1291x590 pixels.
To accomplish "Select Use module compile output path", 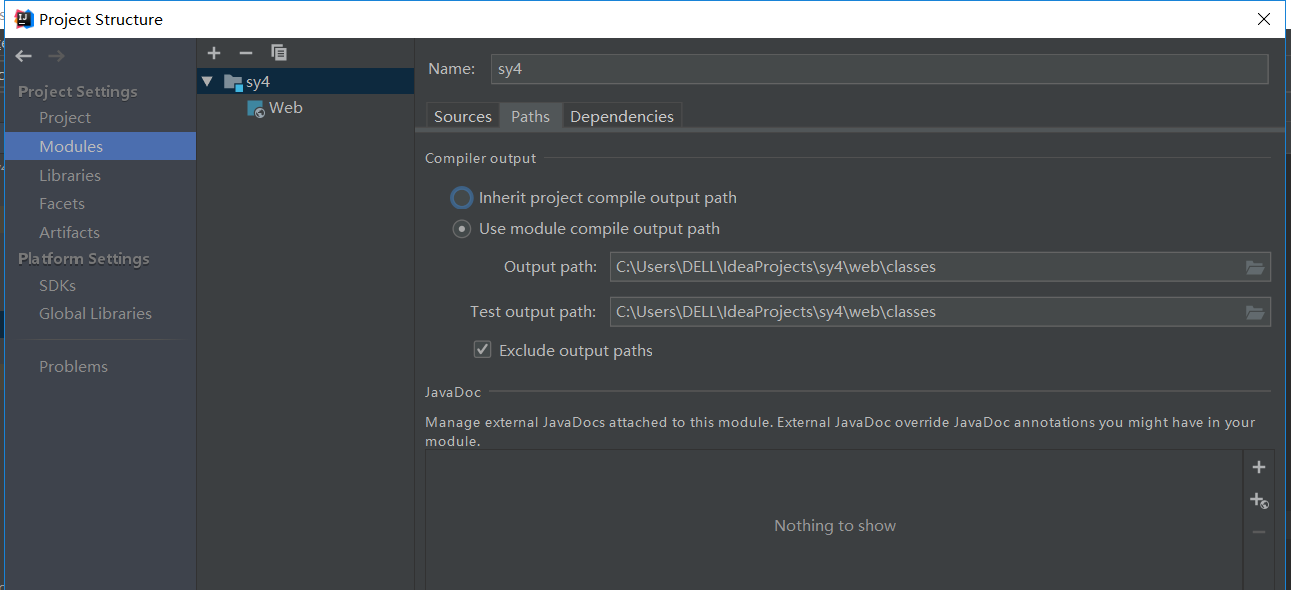I will [x=462, y=229].
